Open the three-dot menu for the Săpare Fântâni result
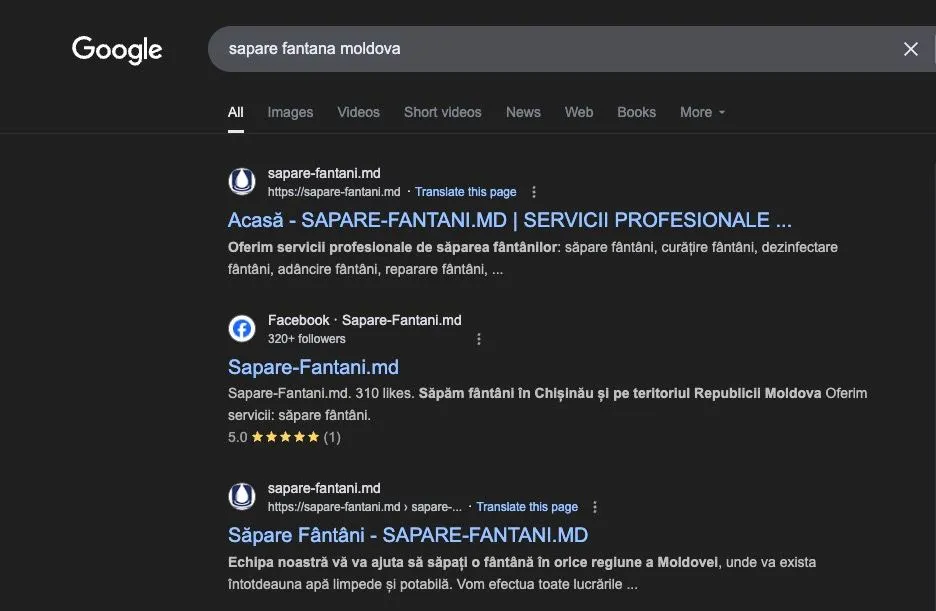936x611 pixels. (595, 507)
